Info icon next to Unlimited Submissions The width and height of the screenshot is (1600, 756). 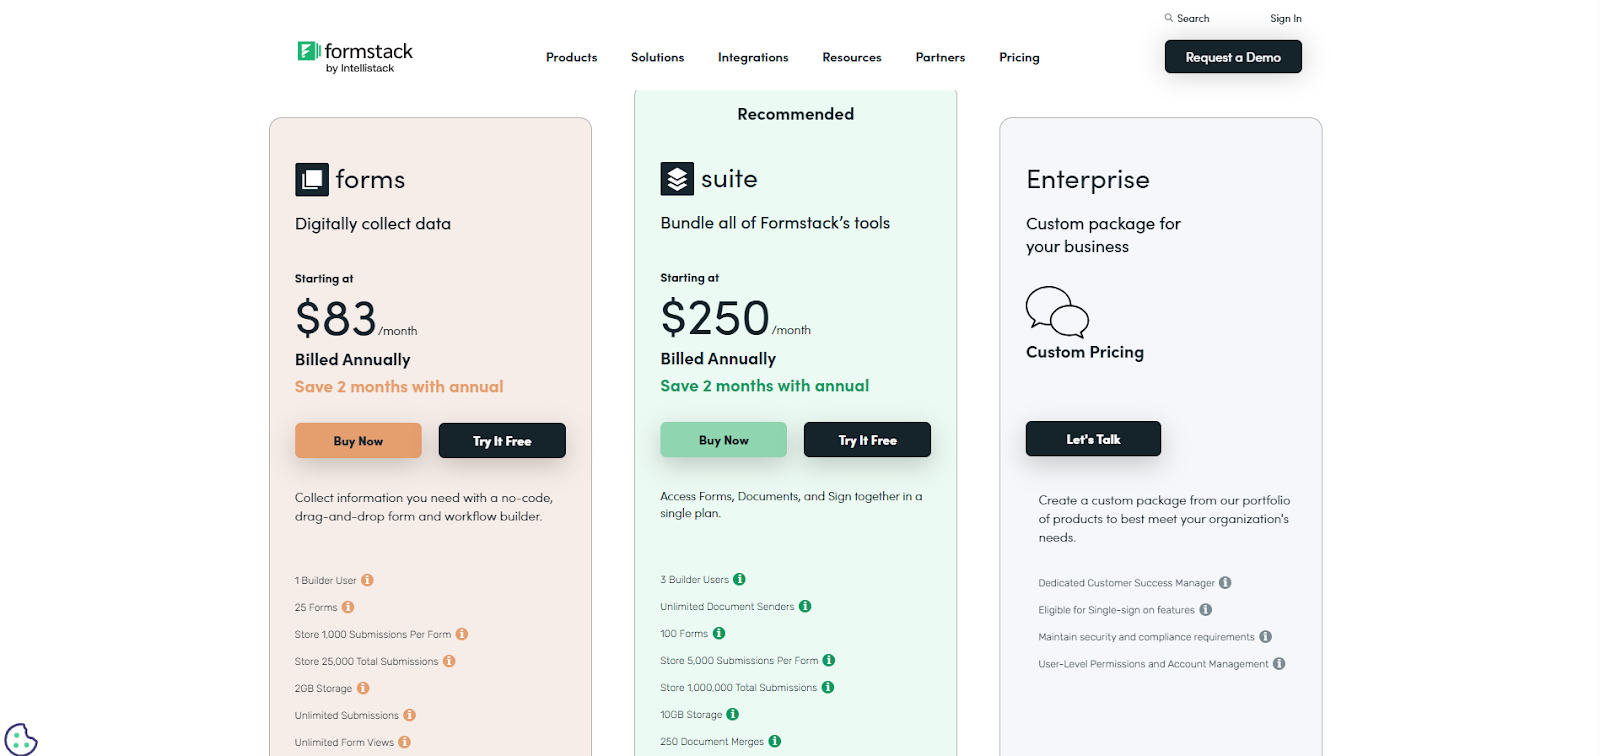click(x=410, y=715)
